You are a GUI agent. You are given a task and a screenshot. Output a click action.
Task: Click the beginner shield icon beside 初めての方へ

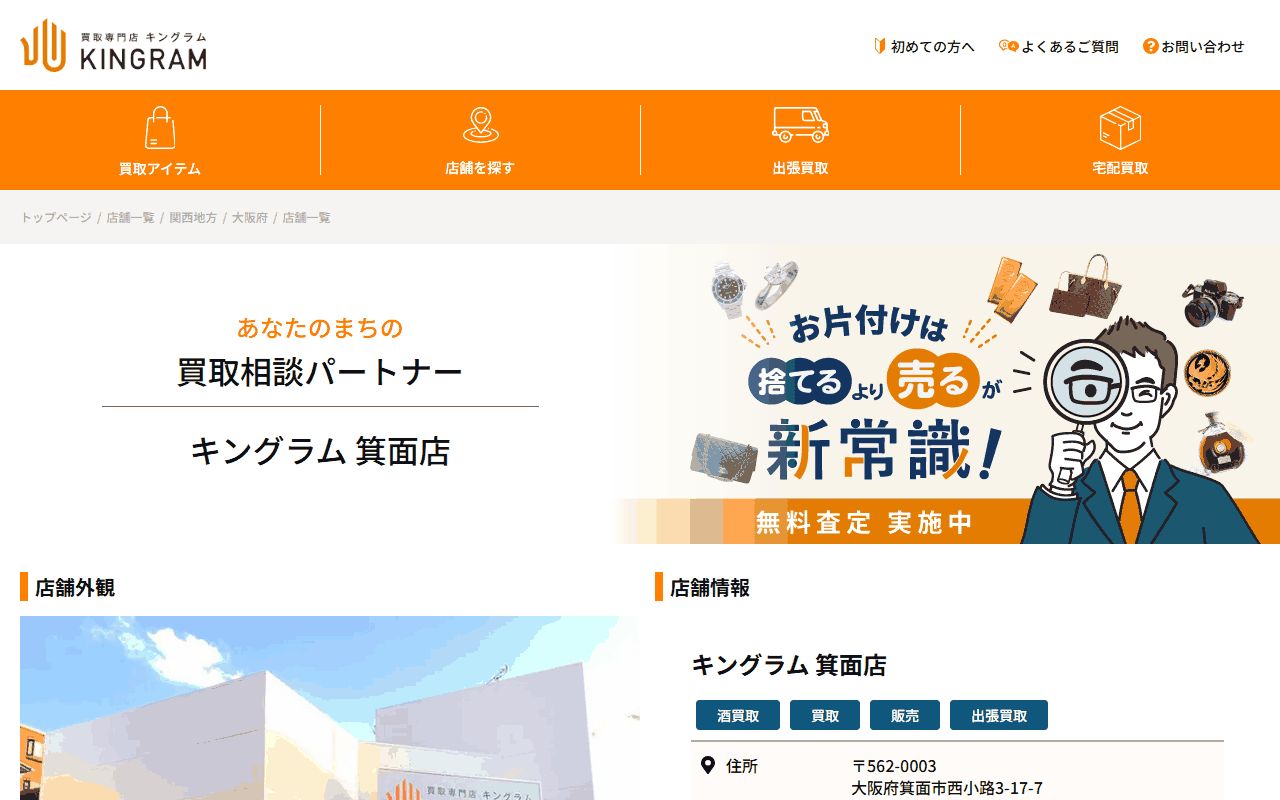pyautogui.click(x=880, y=46)
